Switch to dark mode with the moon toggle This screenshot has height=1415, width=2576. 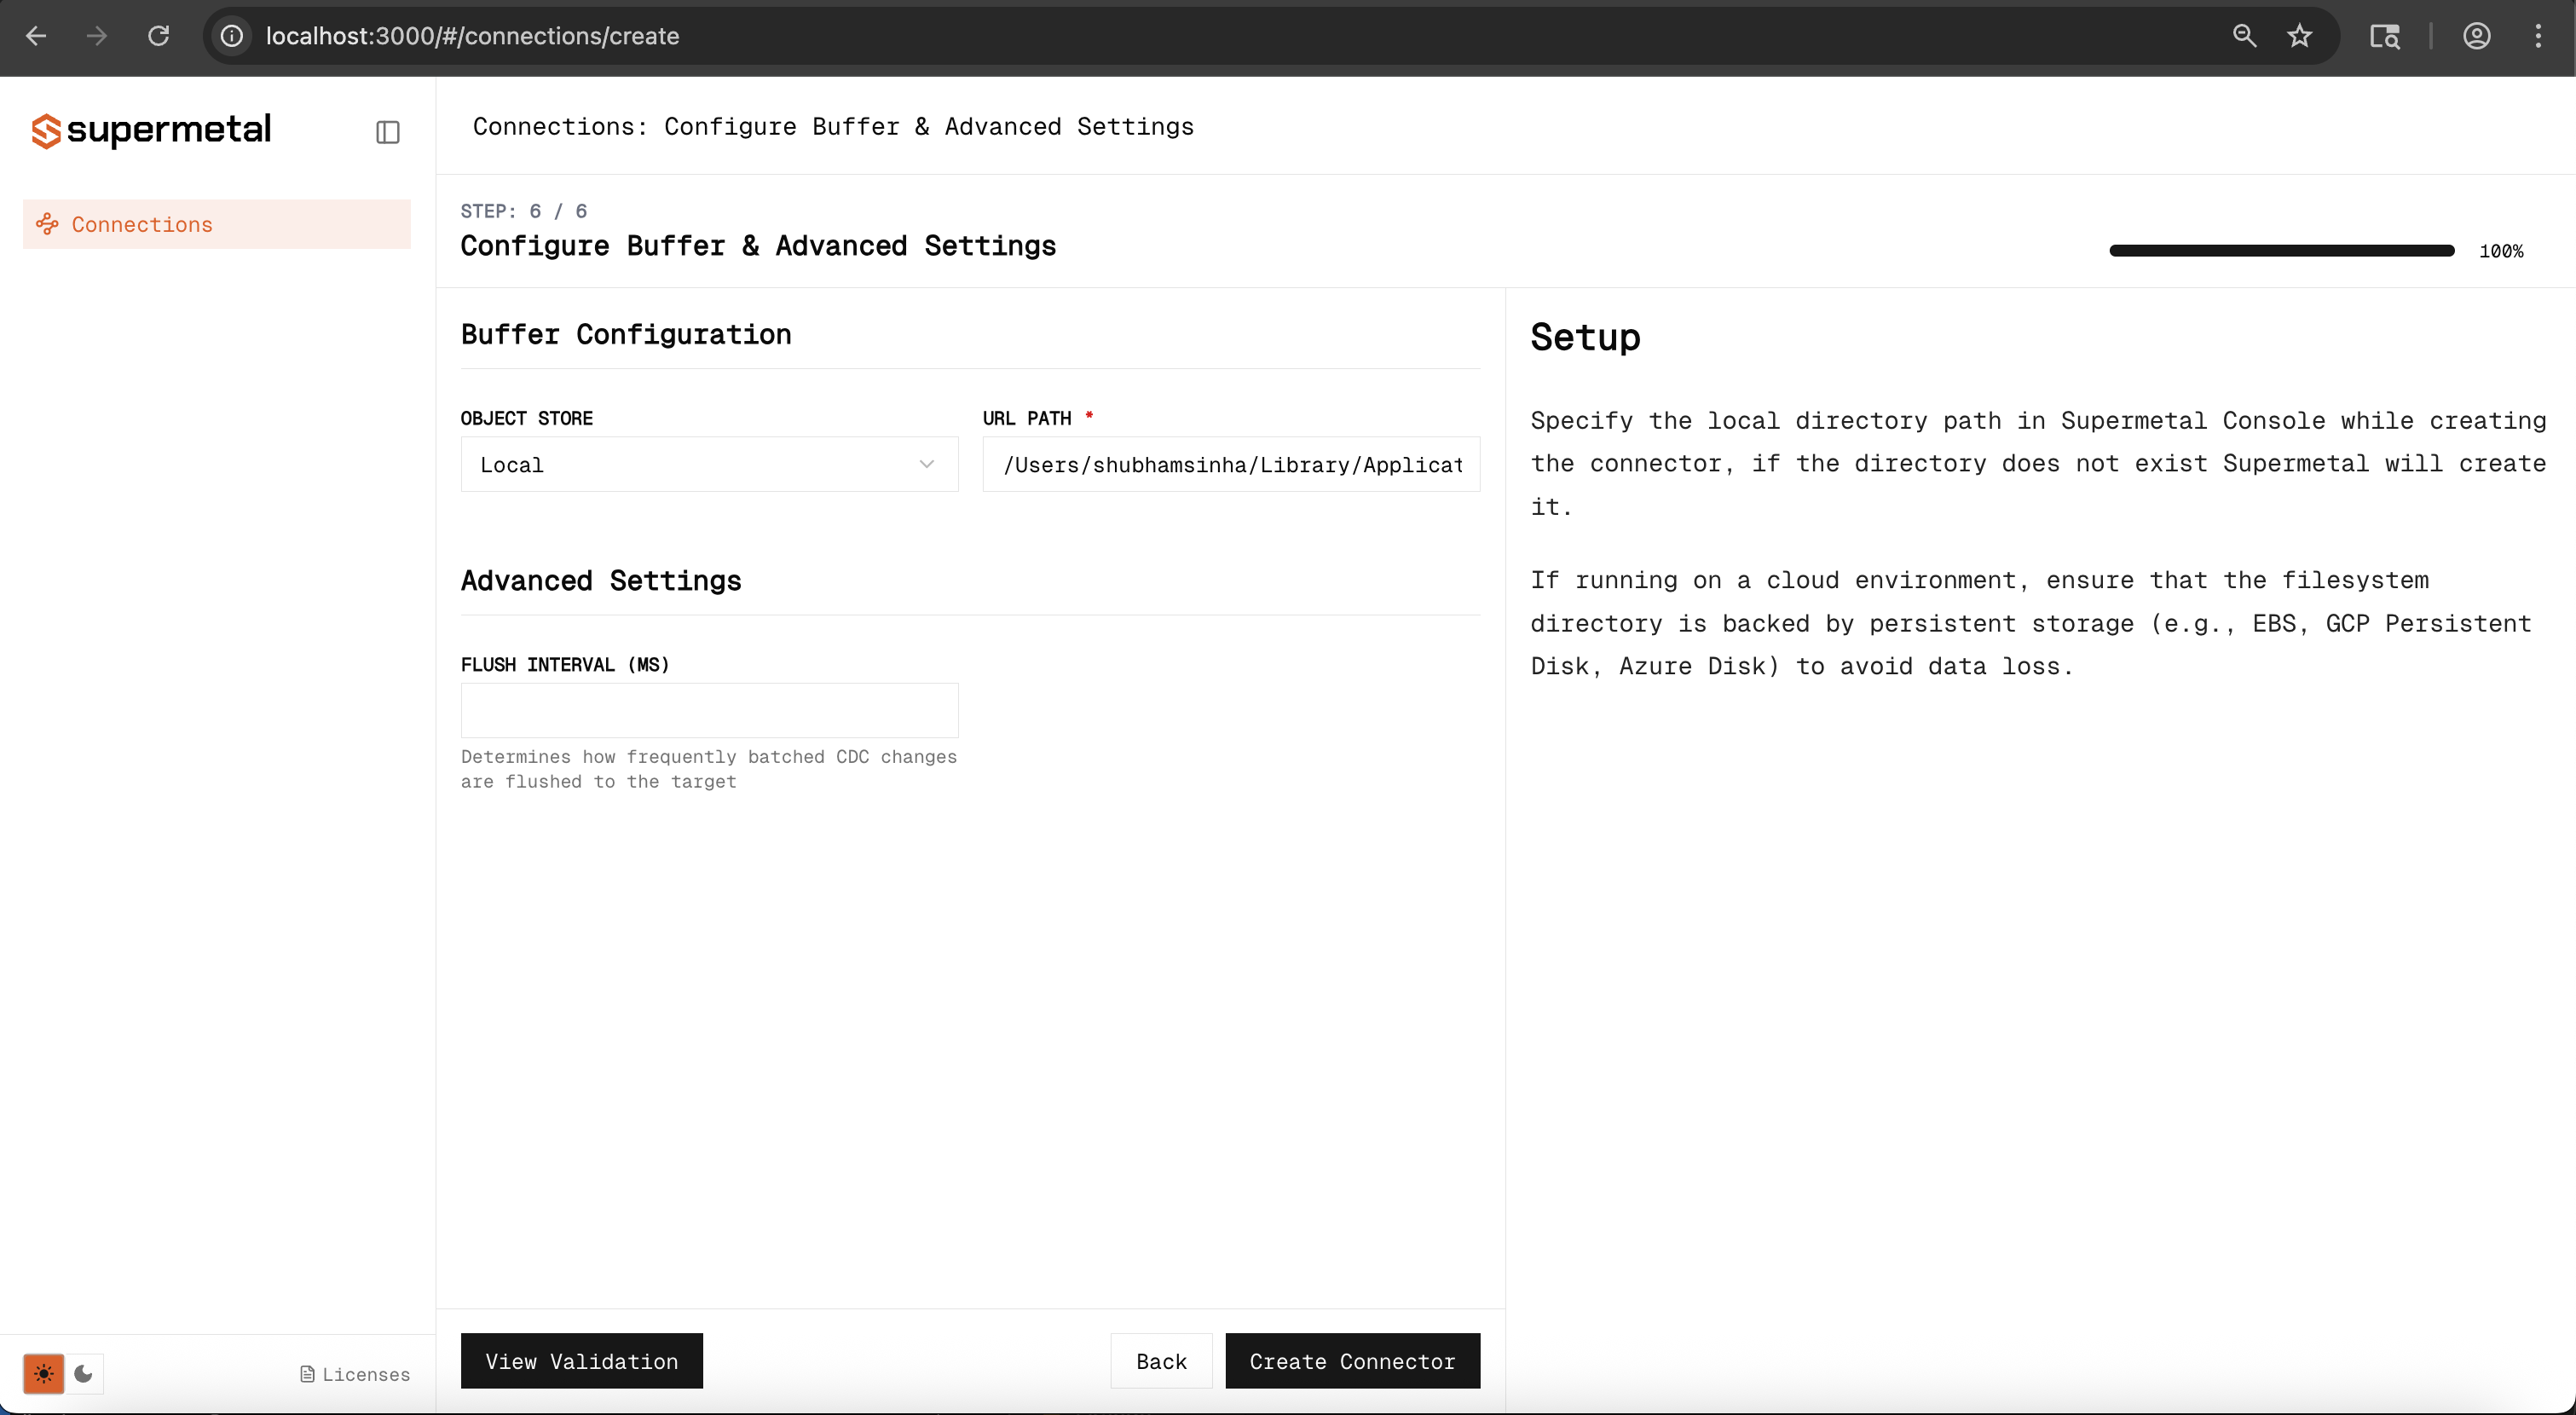pos(83,1373)
